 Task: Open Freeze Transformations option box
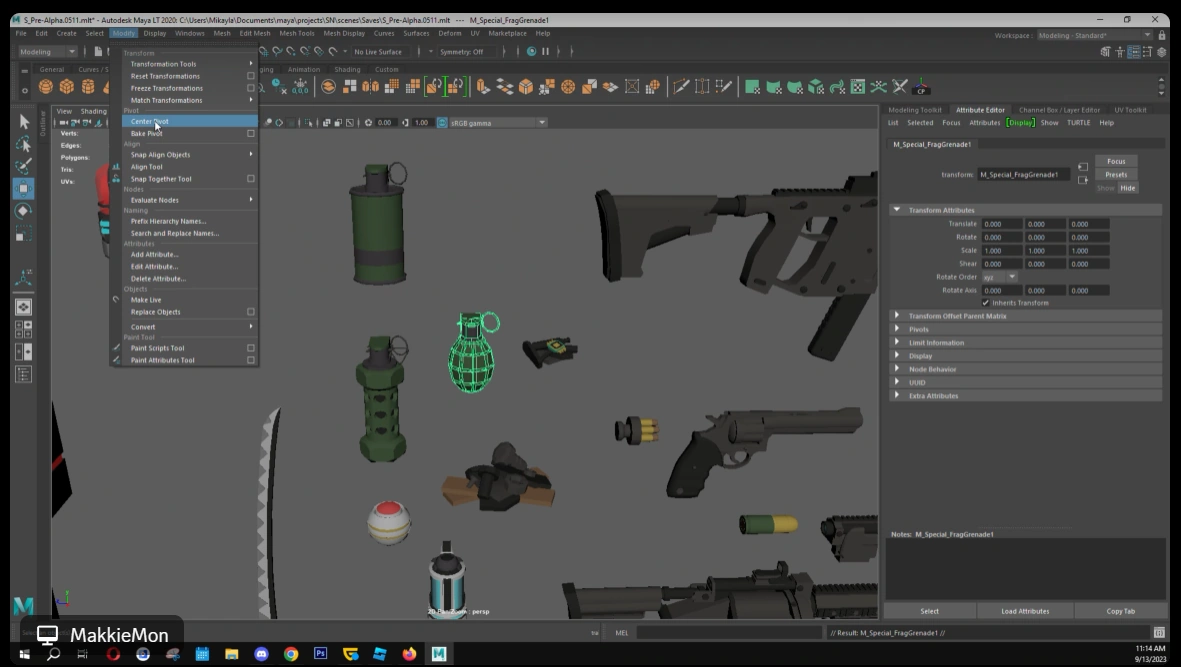point(250,88)
